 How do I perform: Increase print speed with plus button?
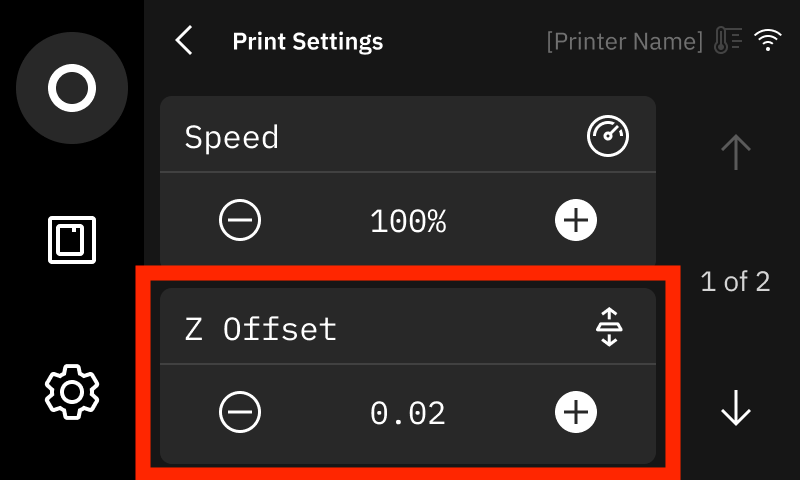[576, 221]
